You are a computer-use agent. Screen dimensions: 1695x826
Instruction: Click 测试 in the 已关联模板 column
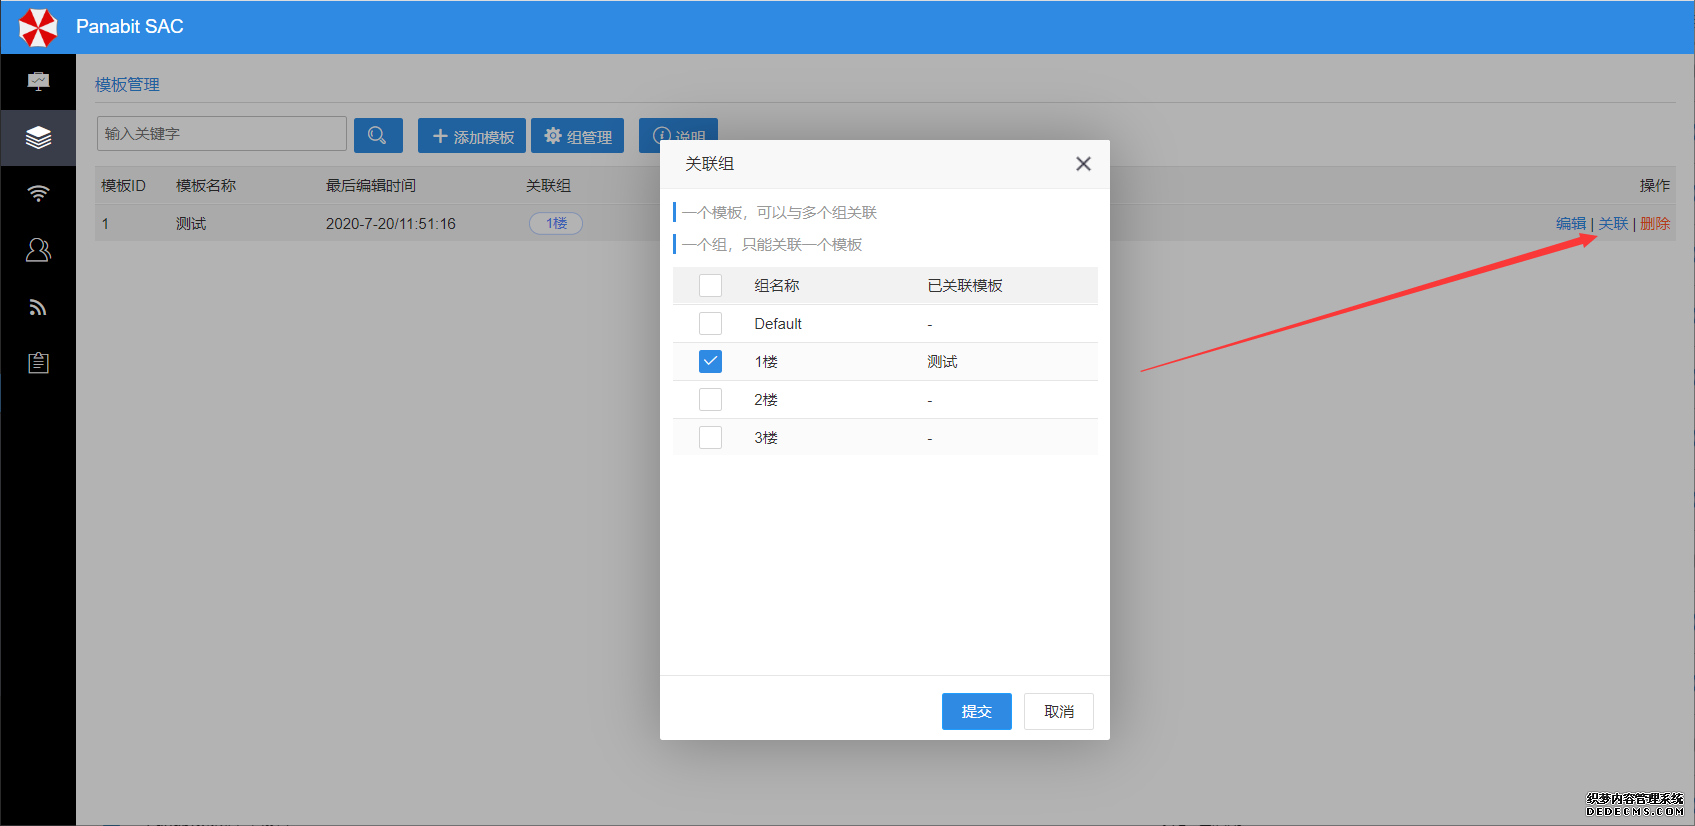tap(942, 362)
